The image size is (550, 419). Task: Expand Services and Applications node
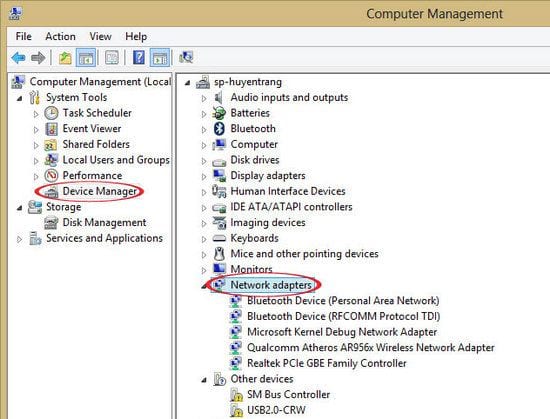(19, 239)
